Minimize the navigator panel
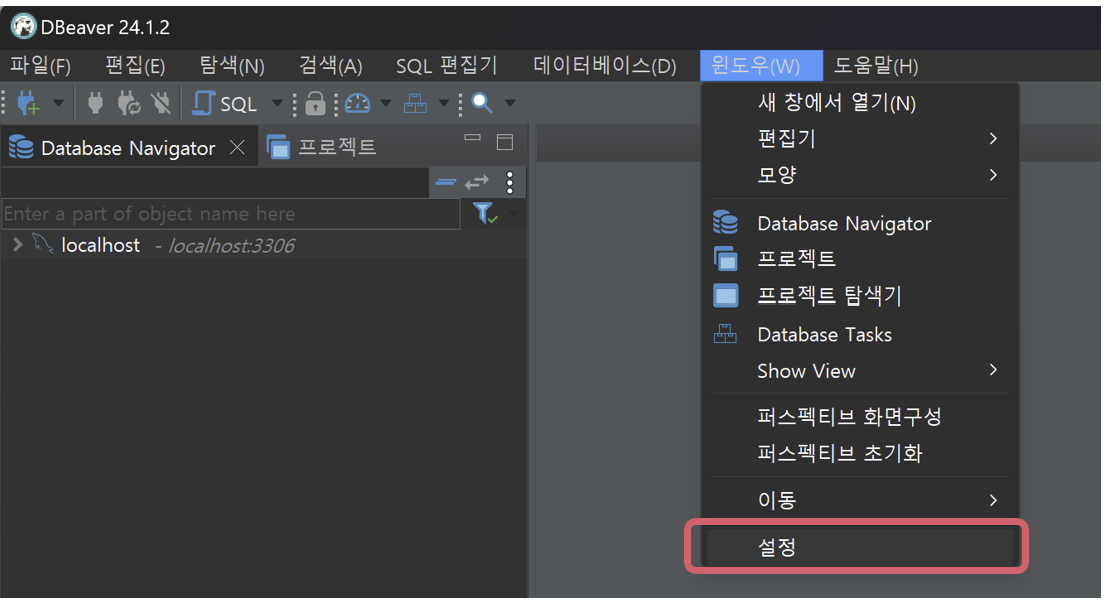This screenshot has height=606, width=1106. coord(472,138)
